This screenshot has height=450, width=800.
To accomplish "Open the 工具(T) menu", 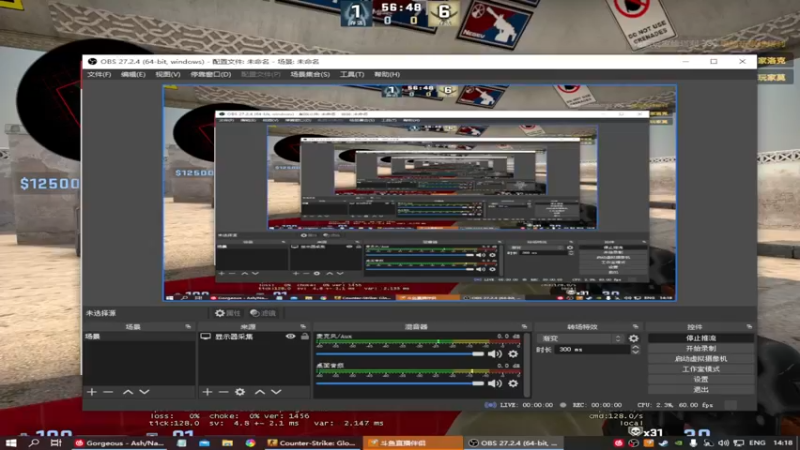I will point(352,74).
